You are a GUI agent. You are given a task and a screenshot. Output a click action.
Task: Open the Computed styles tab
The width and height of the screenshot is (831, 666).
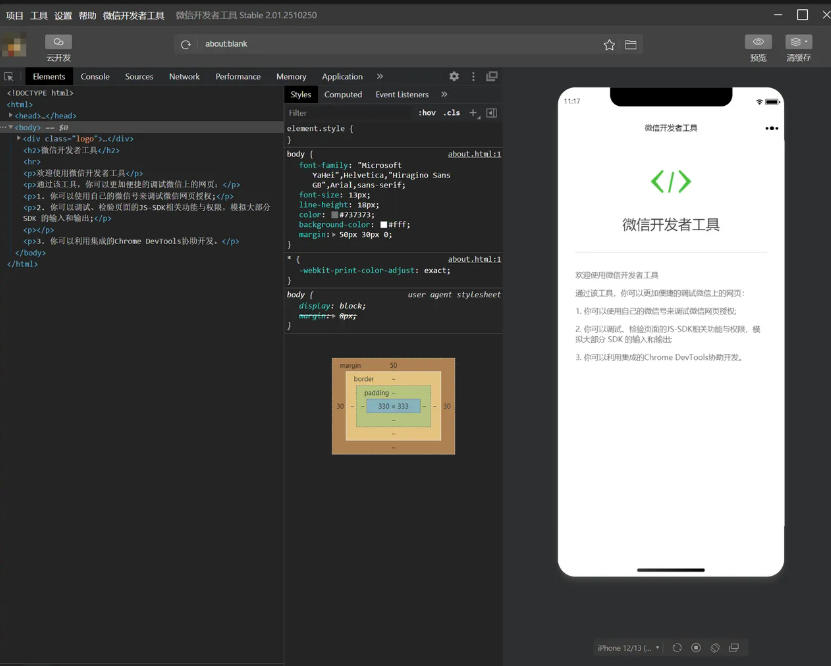pyautogui.click(x=343, y=94)
